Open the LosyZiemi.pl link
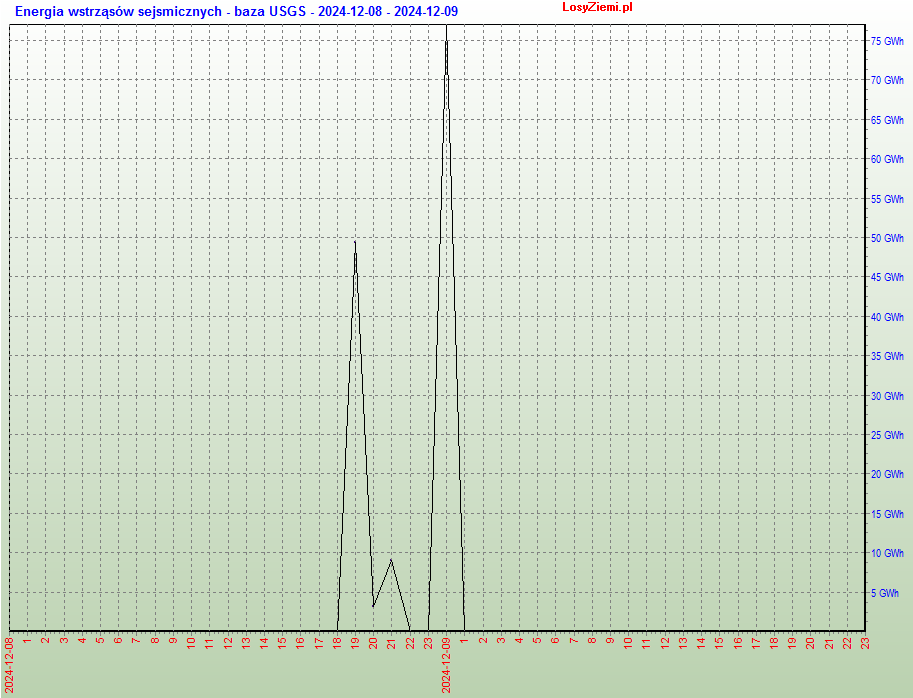 [597, 7]
